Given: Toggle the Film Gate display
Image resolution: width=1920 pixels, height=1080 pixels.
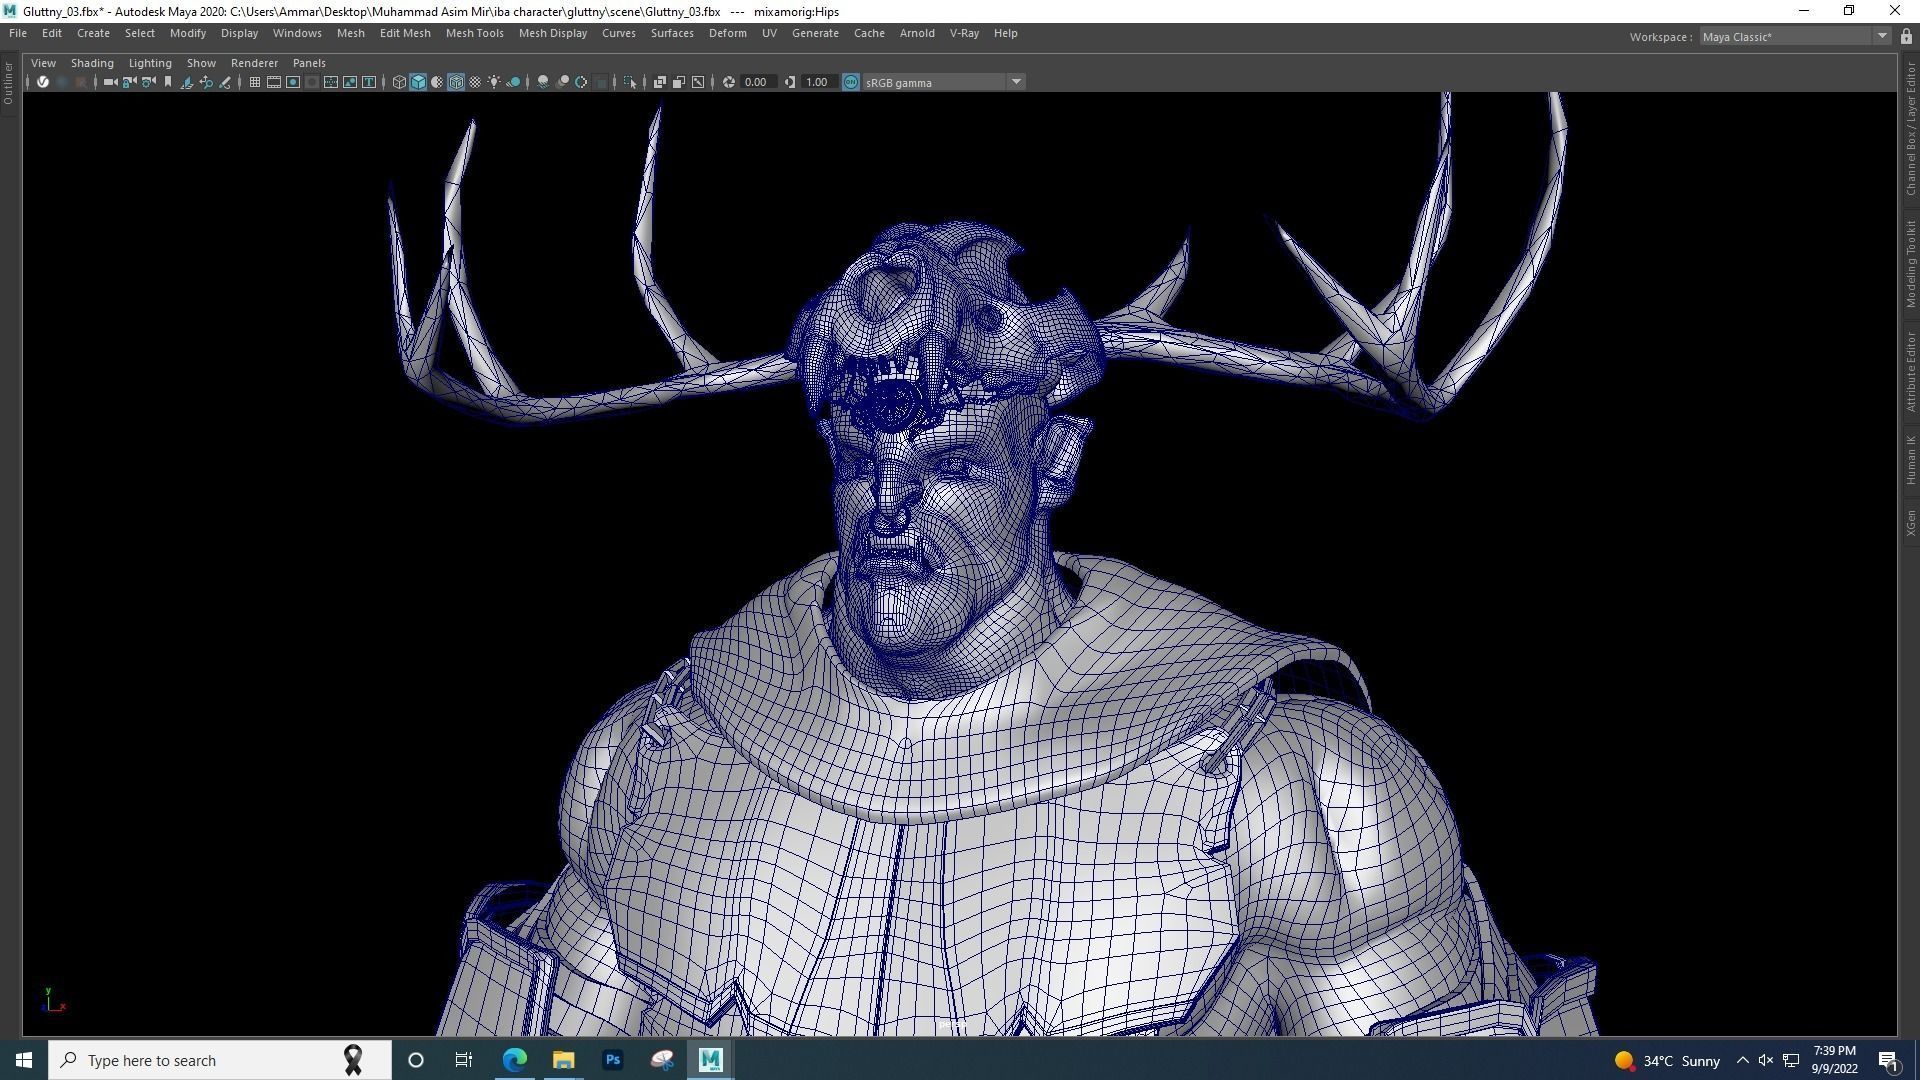Looking at the screenshot, I should tap(273, 82).
